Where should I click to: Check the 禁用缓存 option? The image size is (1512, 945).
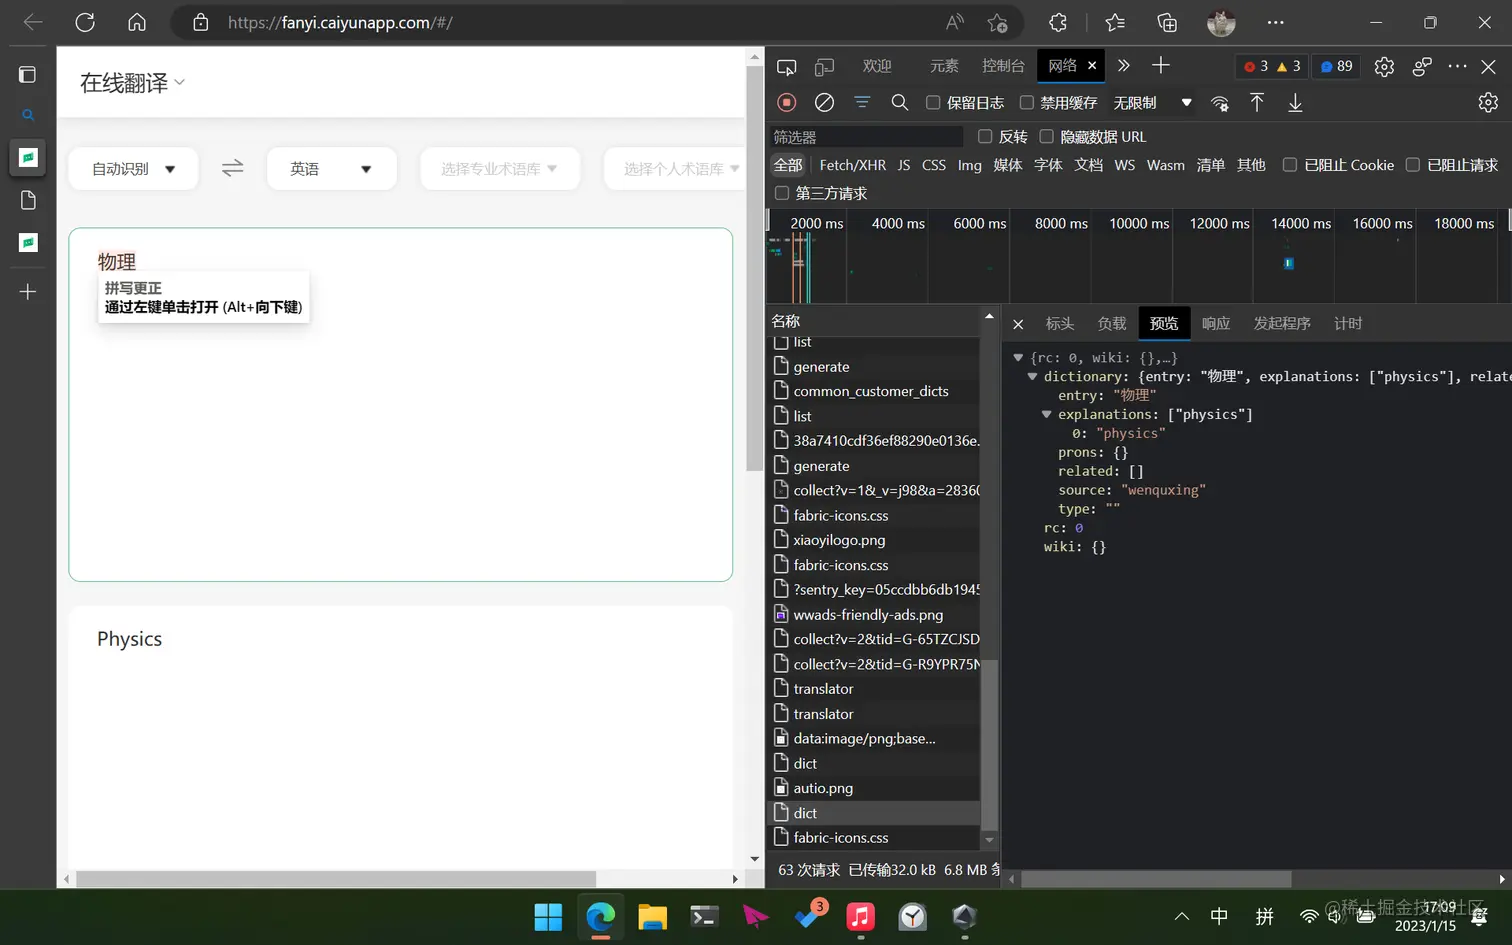click(x=1026, y=102)
